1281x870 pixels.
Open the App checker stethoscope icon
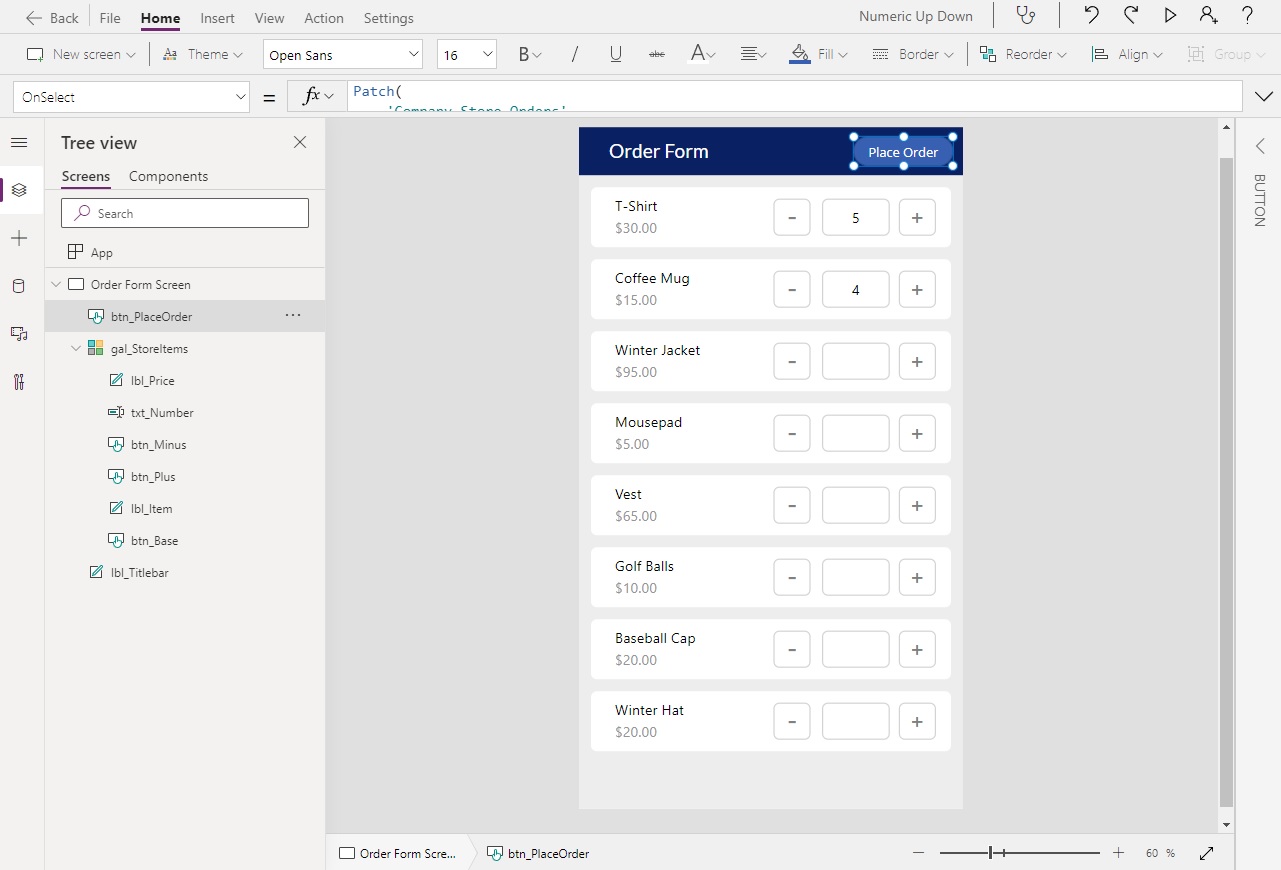tap(1026, 16)
